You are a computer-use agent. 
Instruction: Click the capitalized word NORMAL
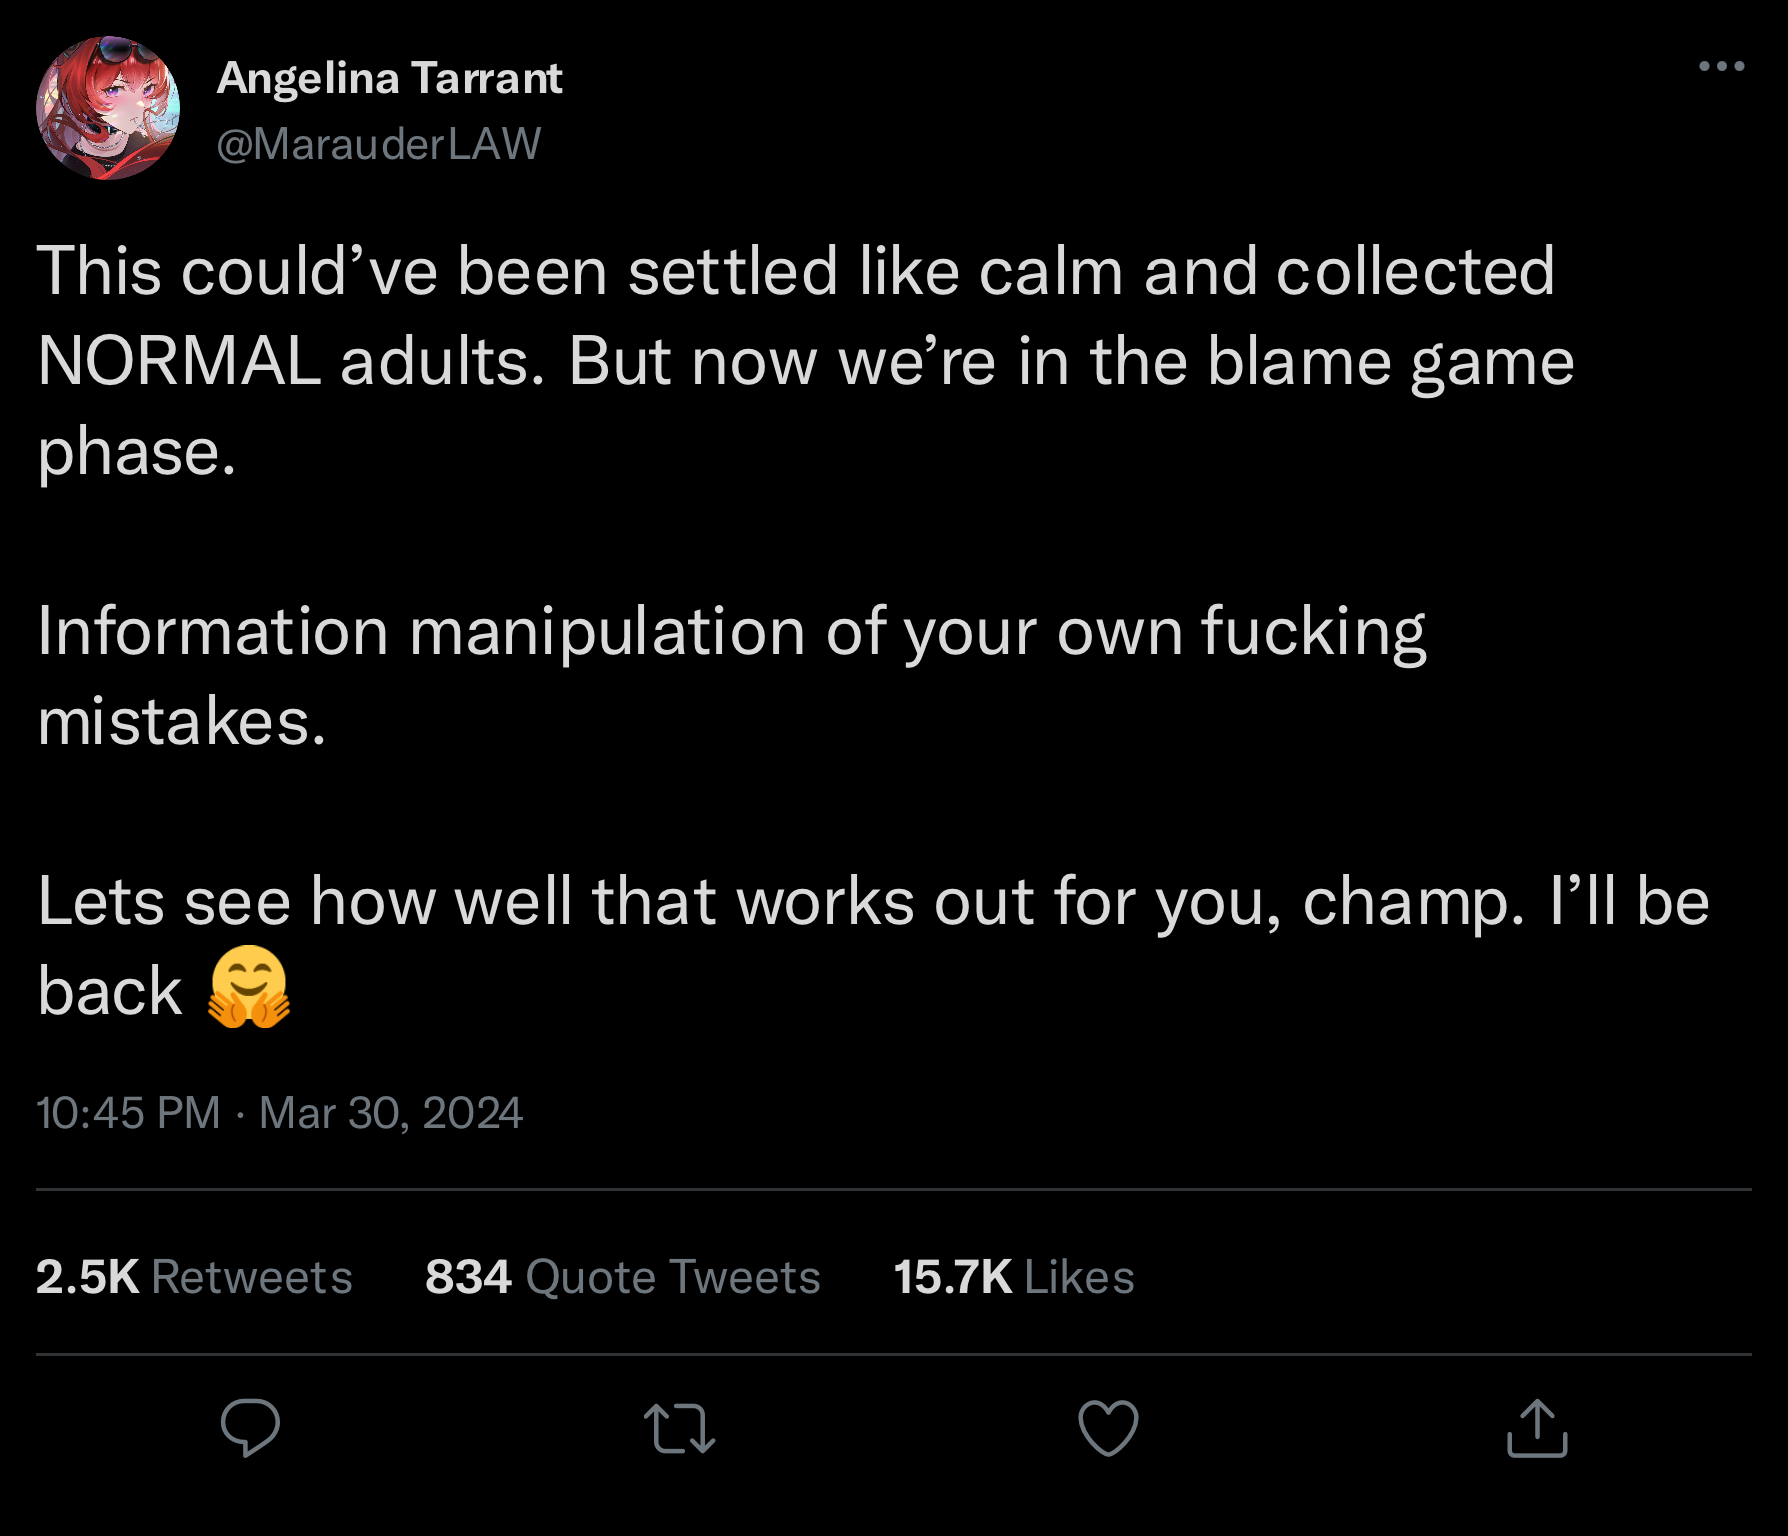coord(179,361)
